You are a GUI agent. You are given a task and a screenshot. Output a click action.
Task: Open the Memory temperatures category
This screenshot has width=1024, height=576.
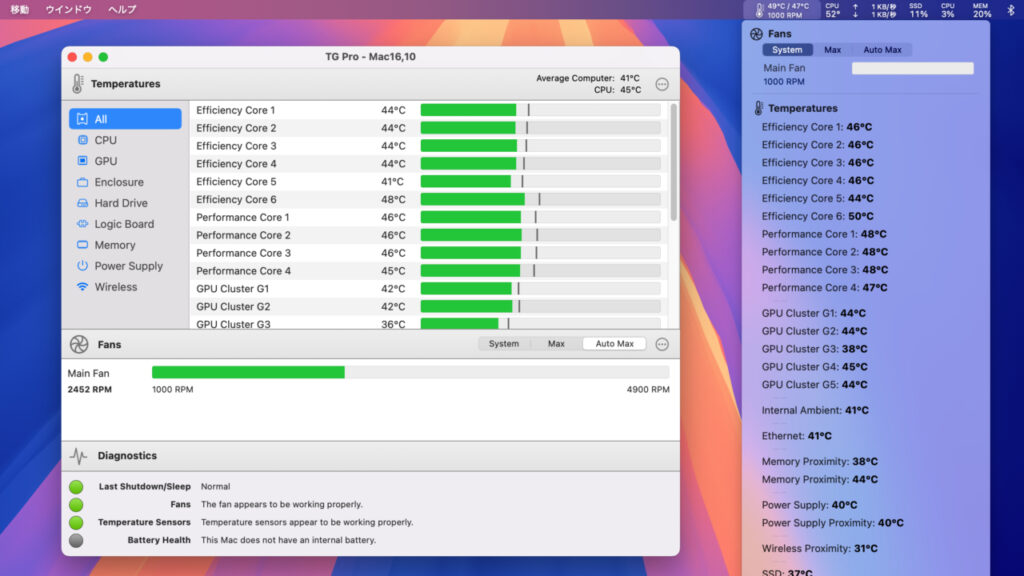click(x=114, y=245)
